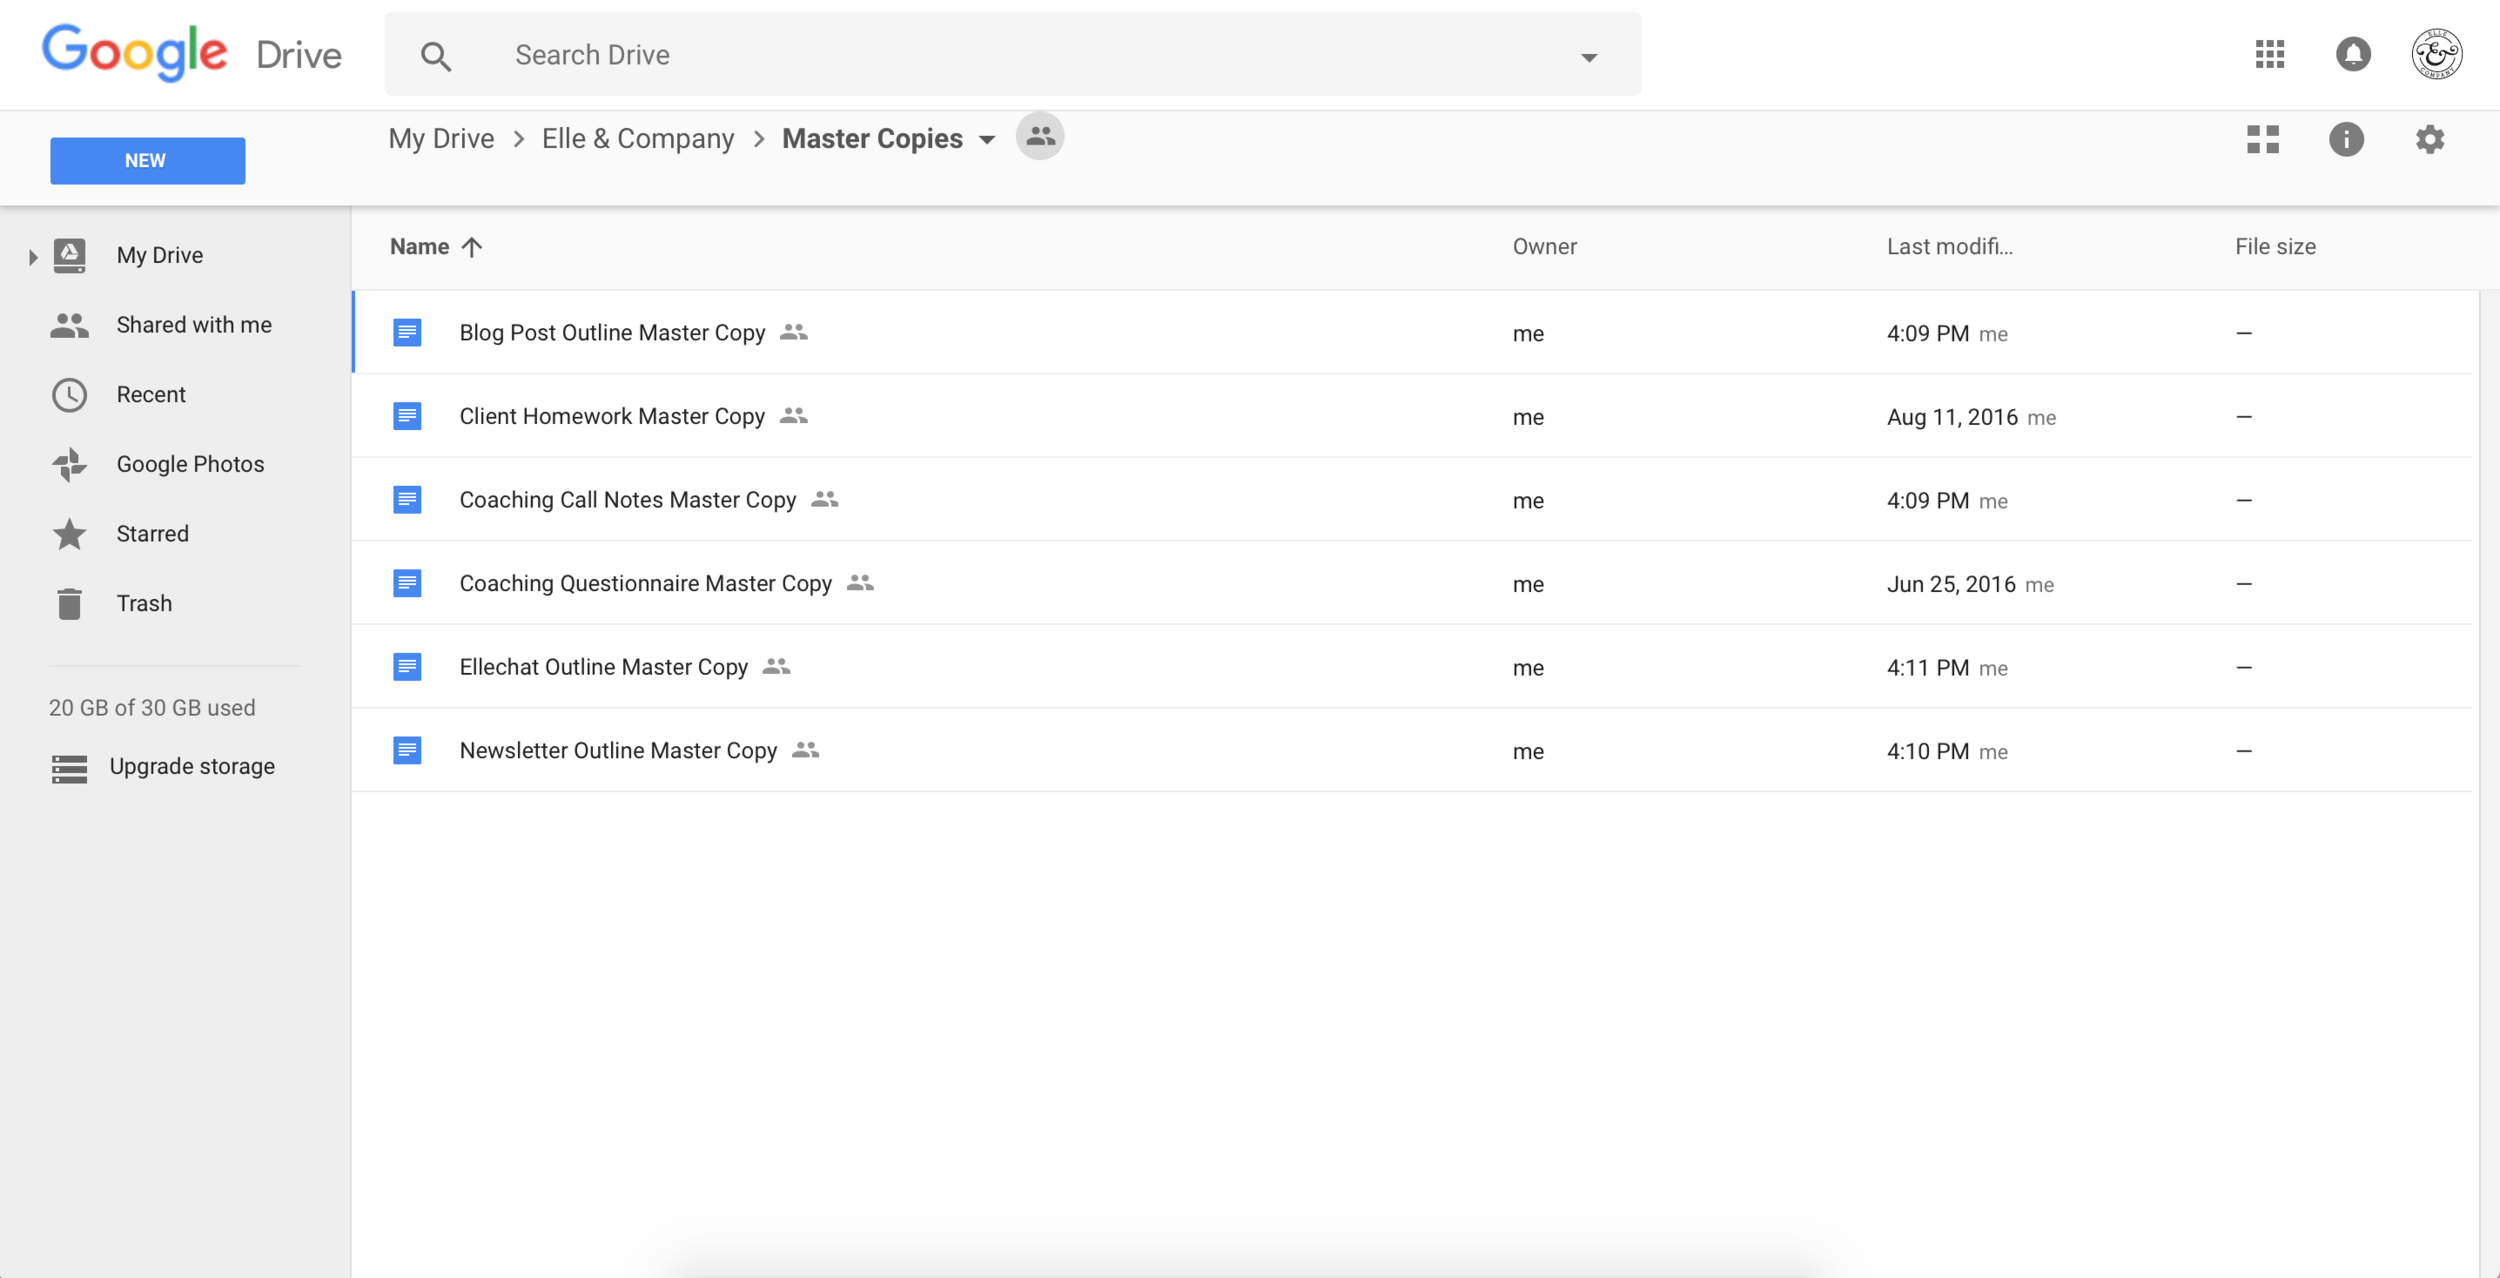Open Drive settings gear icon

(2430, 139)
